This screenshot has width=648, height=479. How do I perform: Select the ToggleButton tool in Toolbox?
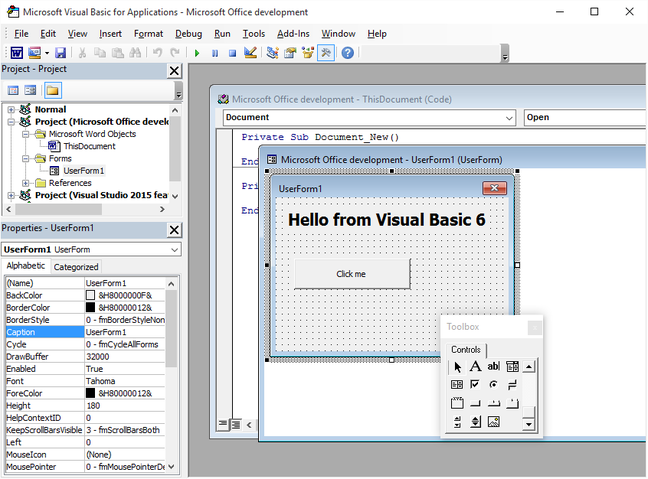[x=512, y=385]
